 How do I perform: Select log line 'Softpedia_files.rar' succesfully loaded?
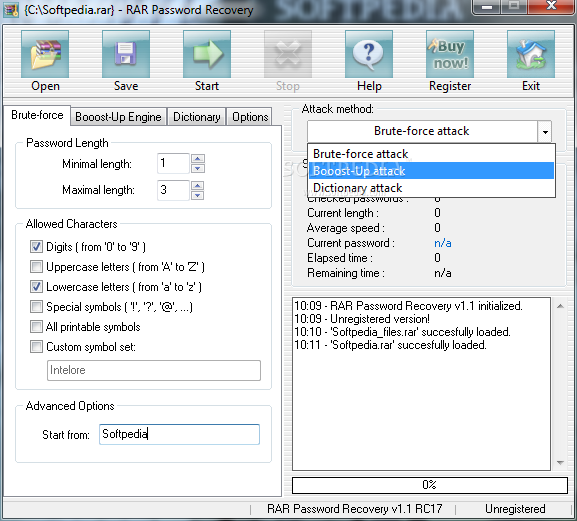pos(402,332)
